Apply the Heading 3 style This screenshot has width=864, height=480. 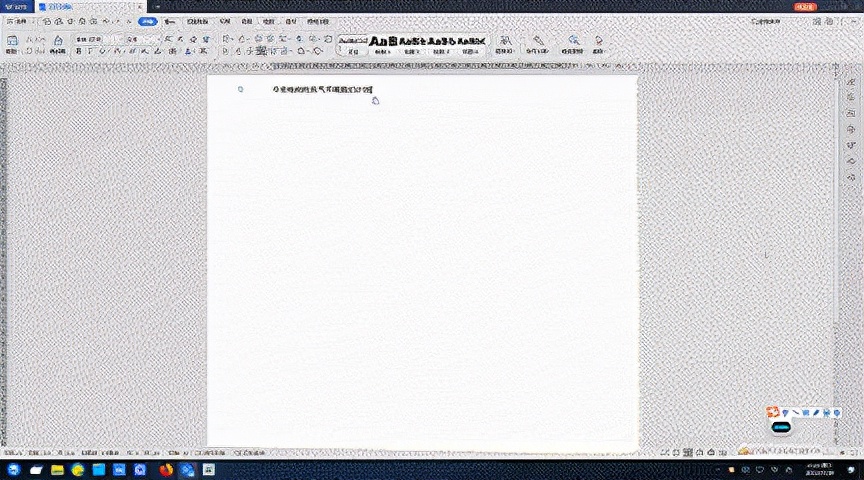441,45
